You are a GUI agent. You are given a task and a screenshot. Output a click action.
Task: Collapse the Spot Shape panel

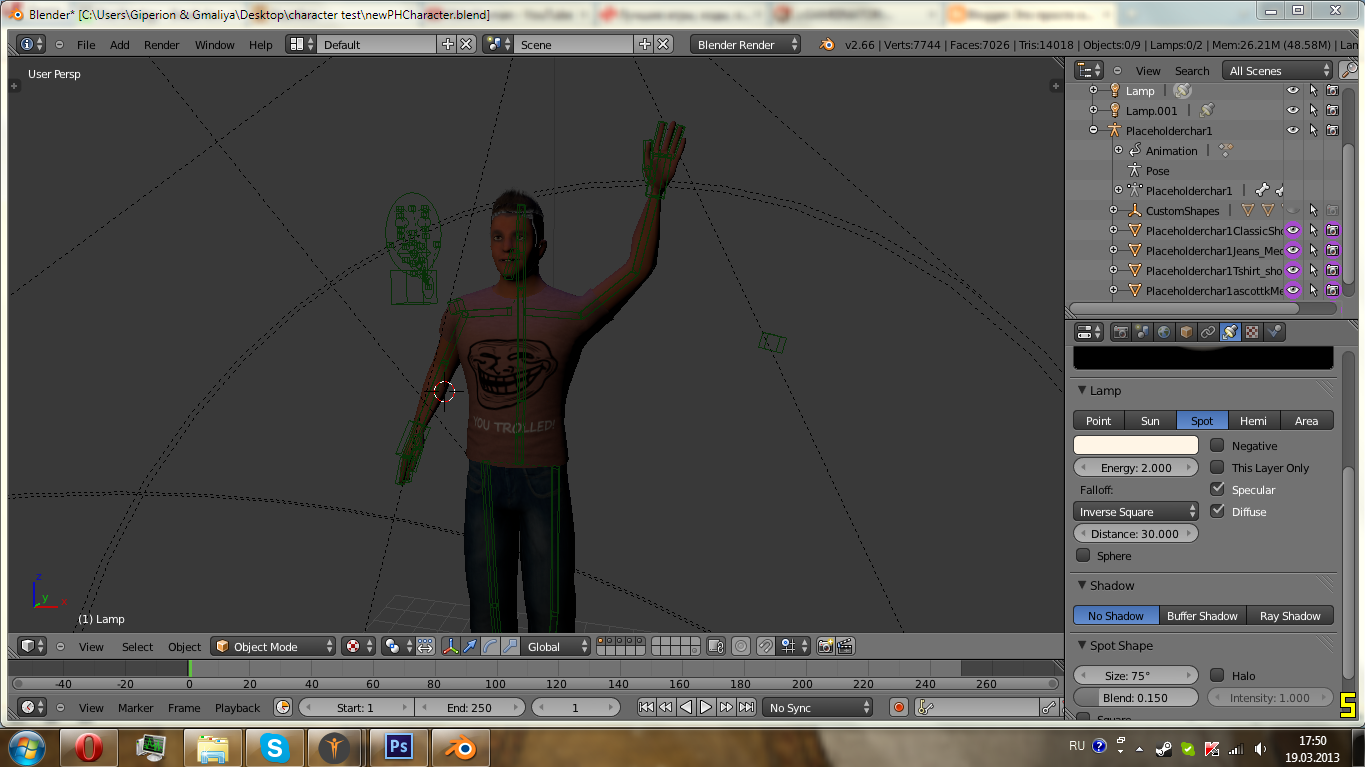tap(1083, 645)
